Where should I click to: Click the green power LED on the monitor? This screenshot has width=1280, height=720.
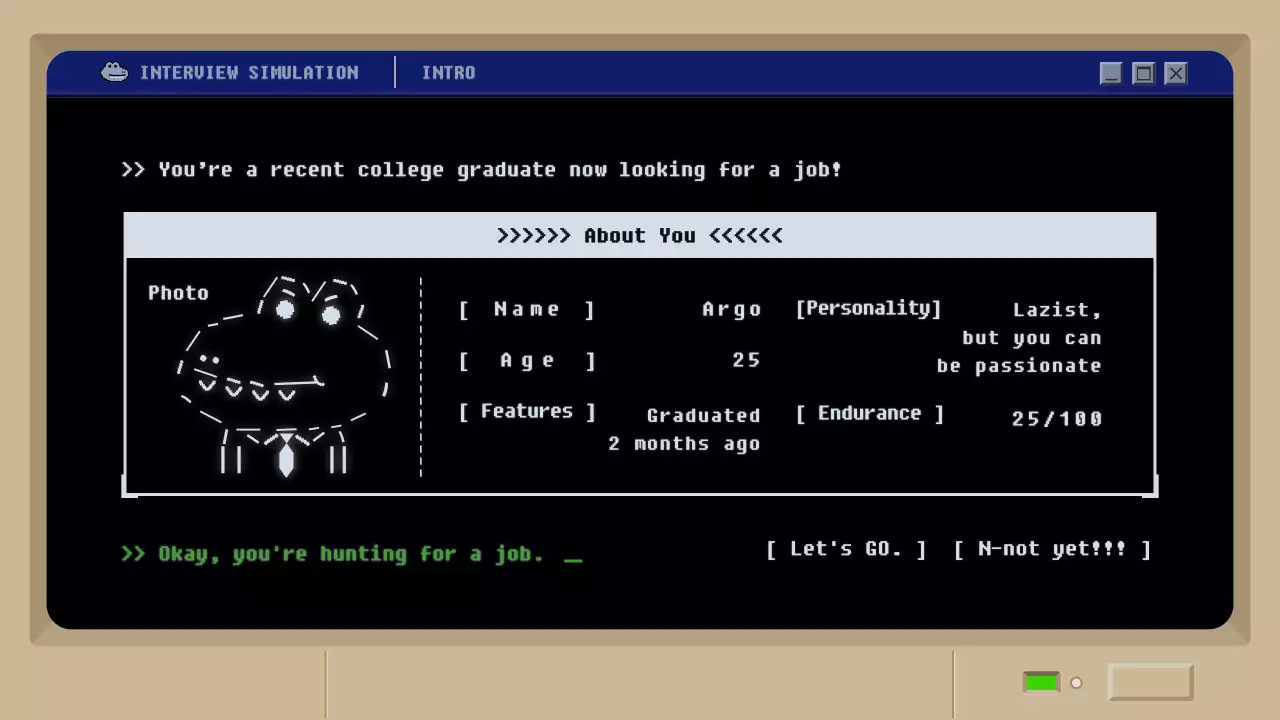coord(1041,683)
